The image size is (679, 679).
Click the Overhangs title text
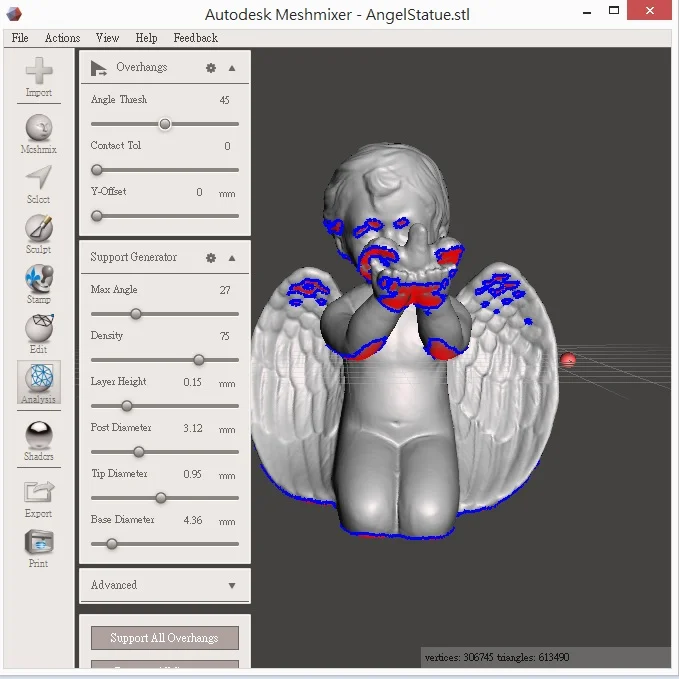[x=142, y=67]
